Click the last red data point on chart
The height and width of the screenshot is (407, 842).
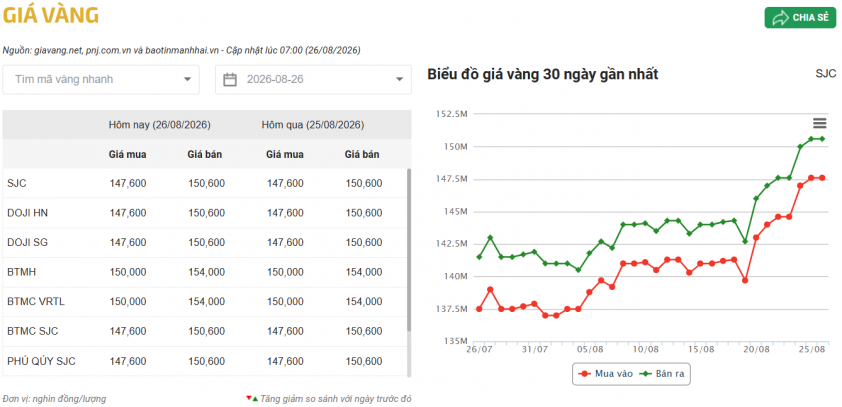pyautogui.click(x=822, y=178)
